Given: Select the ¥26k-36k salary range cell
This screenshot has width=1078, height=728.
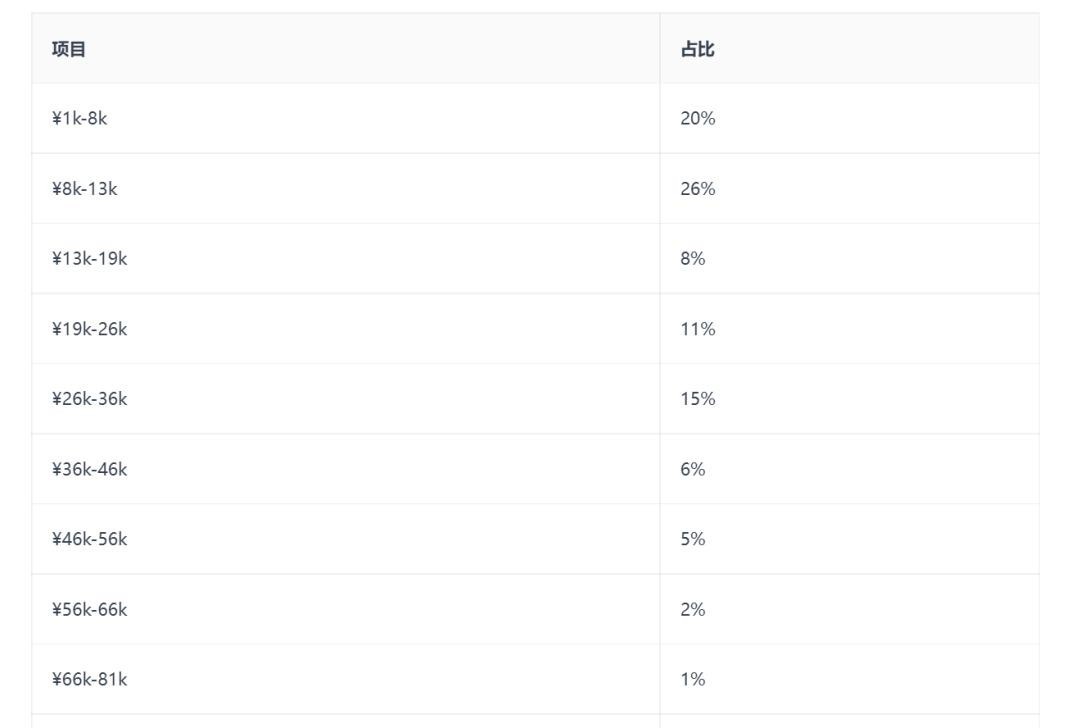Looking at the screenshot, I should [346, 399].
